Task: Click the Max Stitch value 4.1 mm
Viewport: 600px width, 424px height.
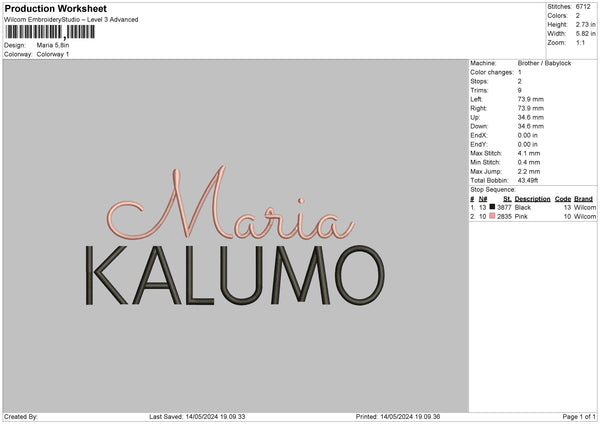Action: pyautogui.click(x=529, y=153)
